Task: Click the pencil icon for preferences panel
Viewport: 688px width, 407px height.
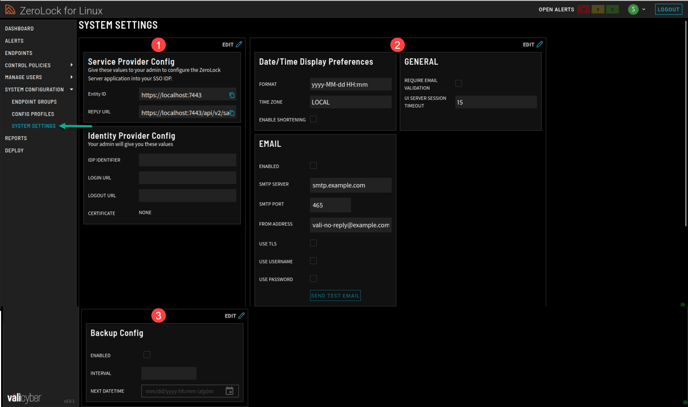Action: (x=540, y=44)
